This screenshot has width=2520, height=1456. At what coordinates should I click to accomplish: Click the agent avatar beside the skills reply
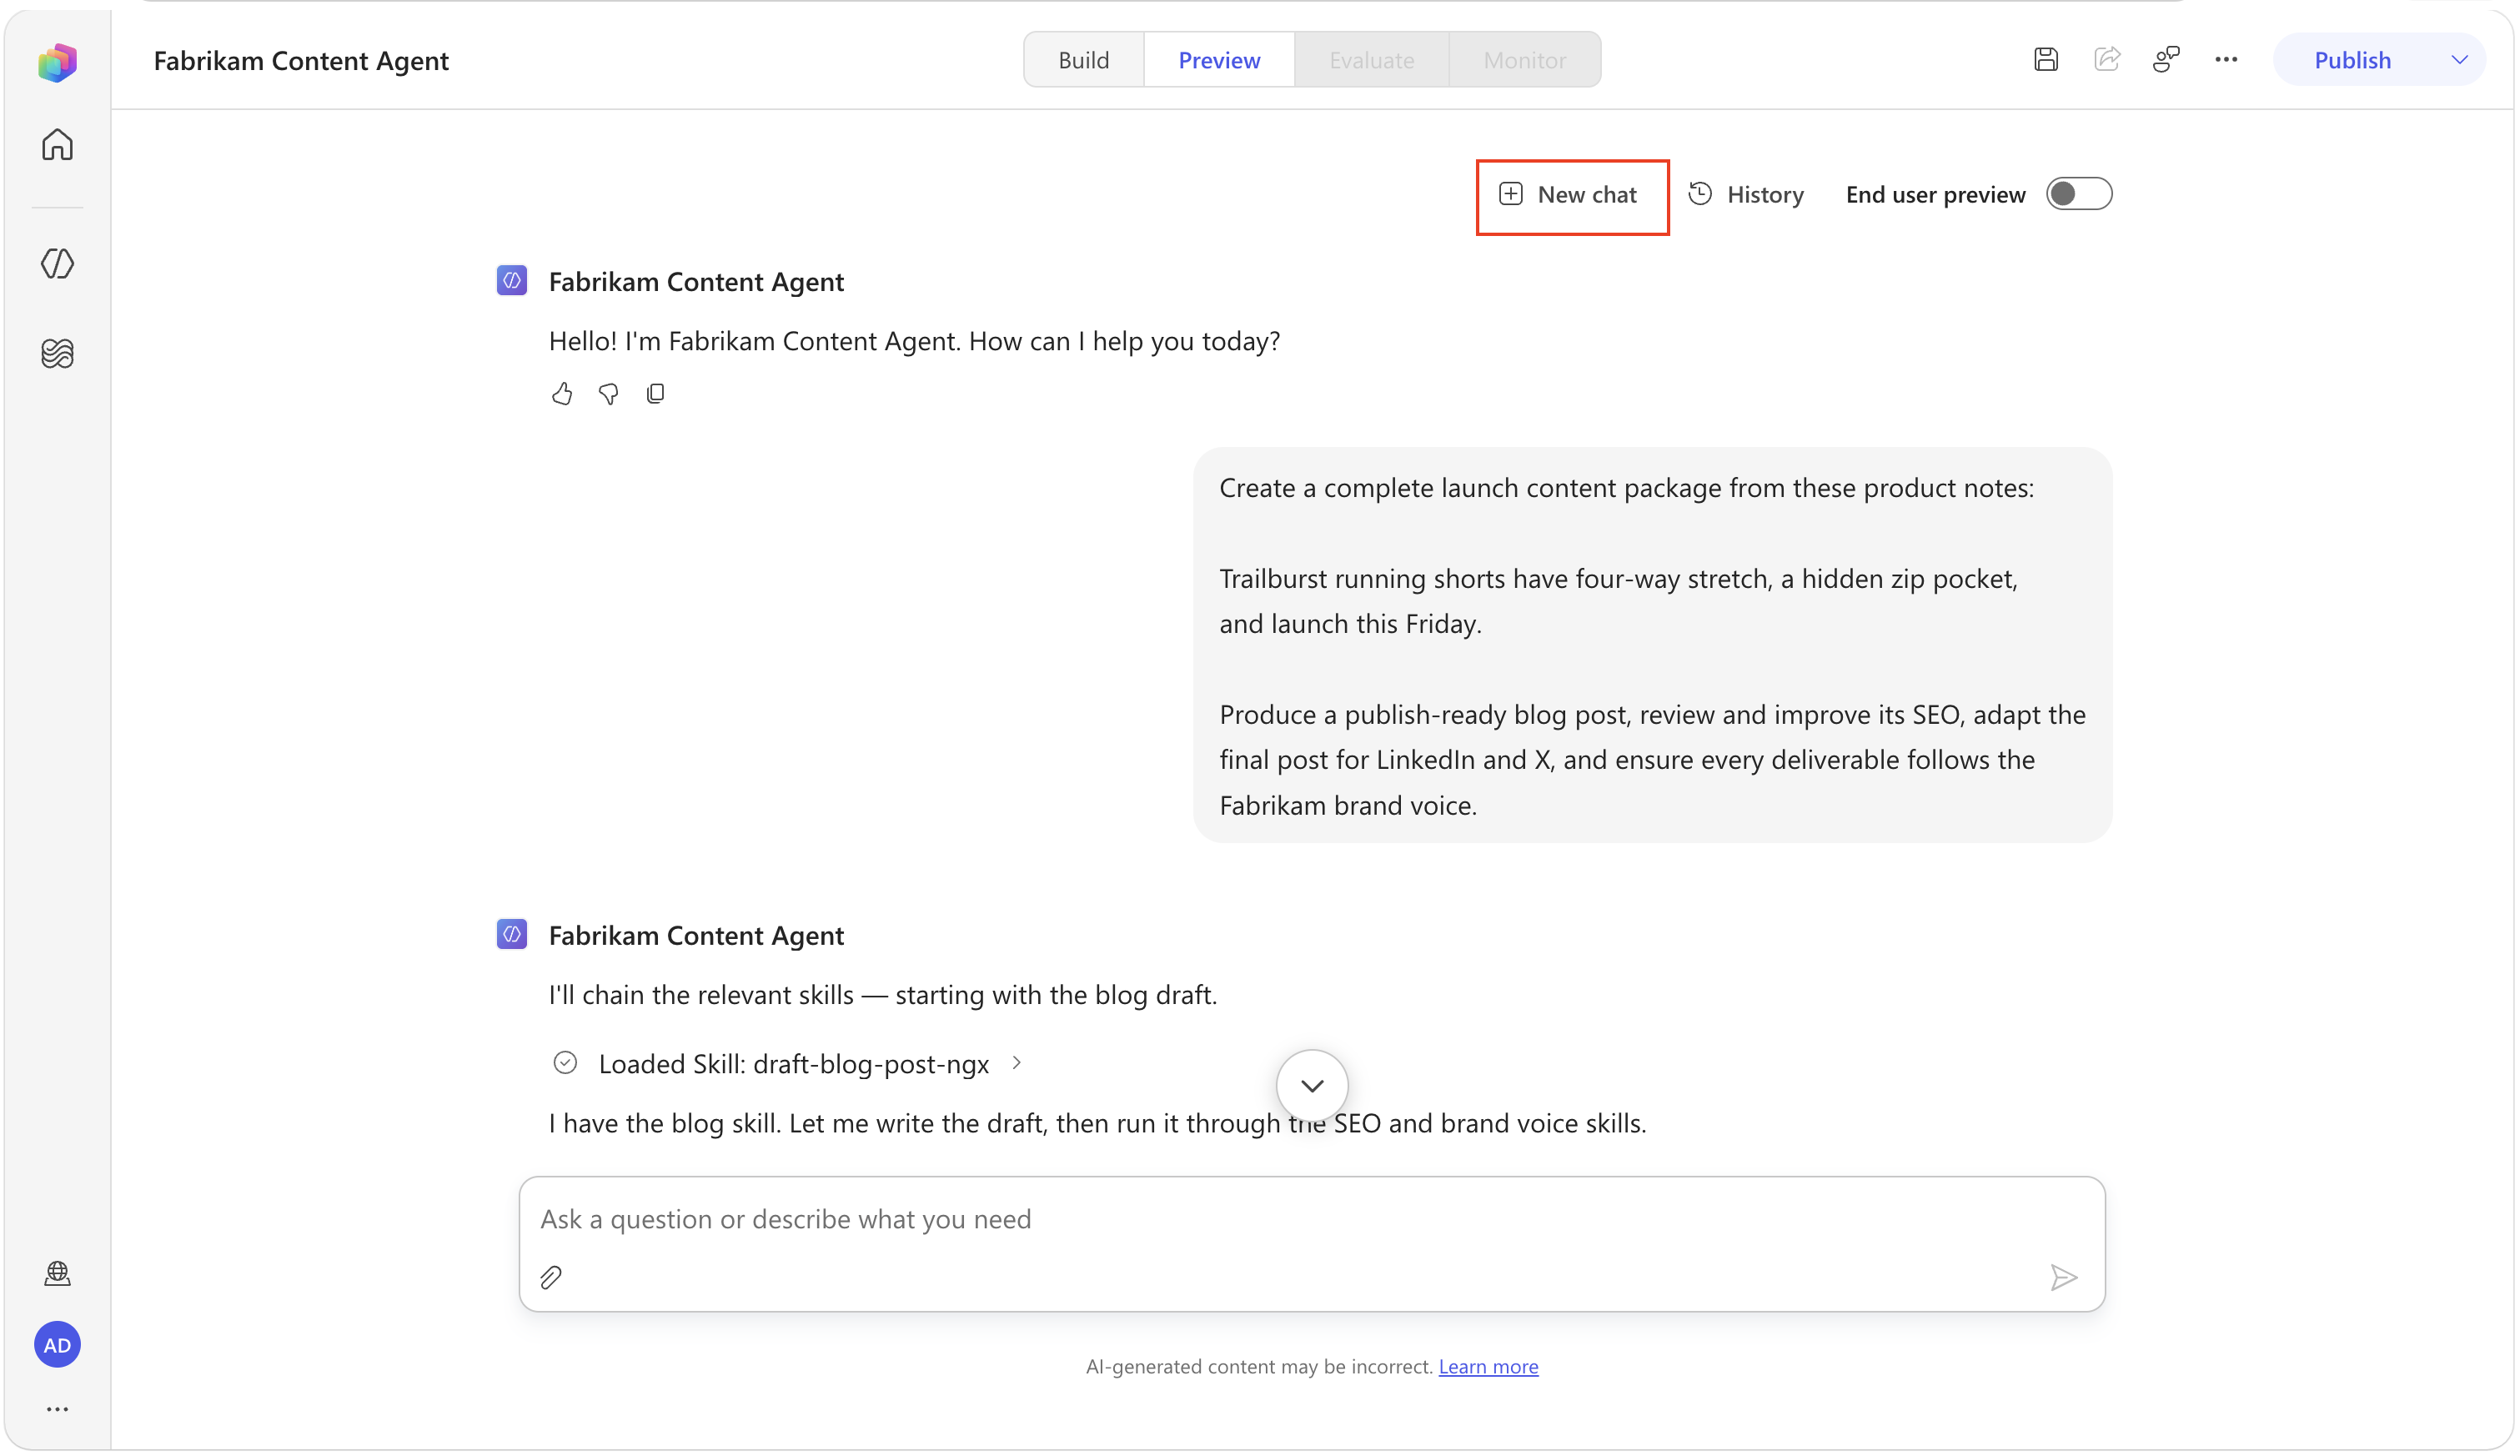click(512, 935)
